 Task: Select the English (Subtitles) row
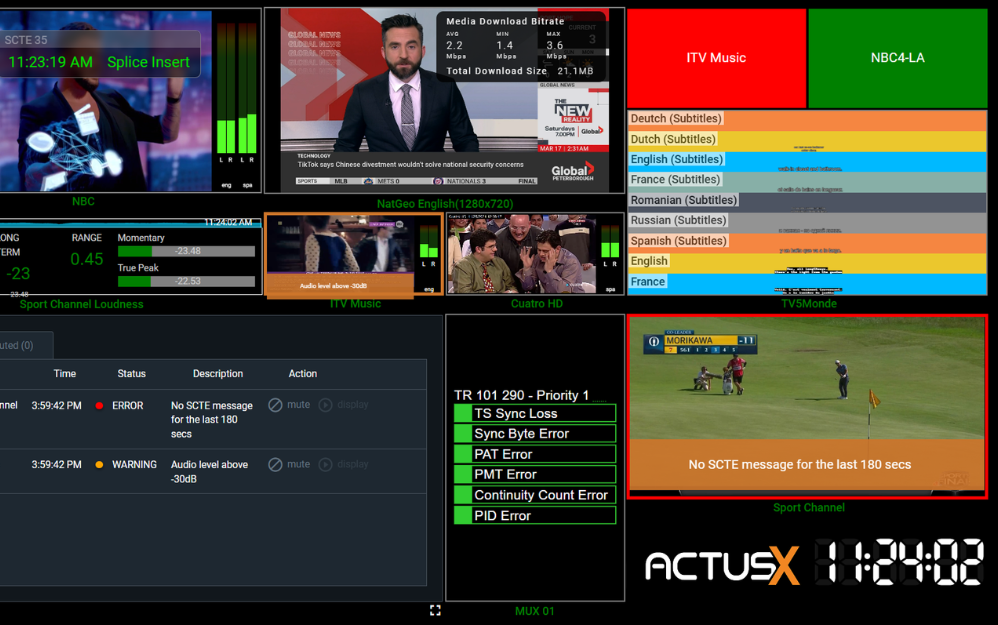tap(807, 160)
